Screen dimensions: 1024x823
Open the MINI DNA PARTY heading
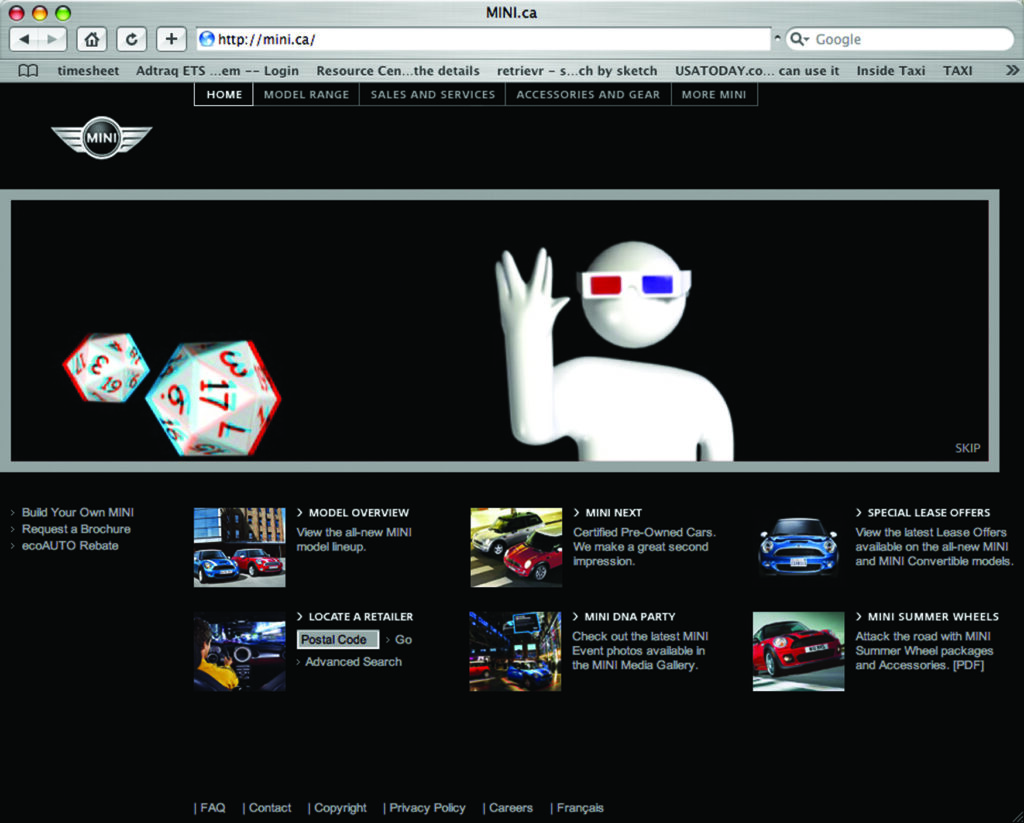[x=630, y=617]
